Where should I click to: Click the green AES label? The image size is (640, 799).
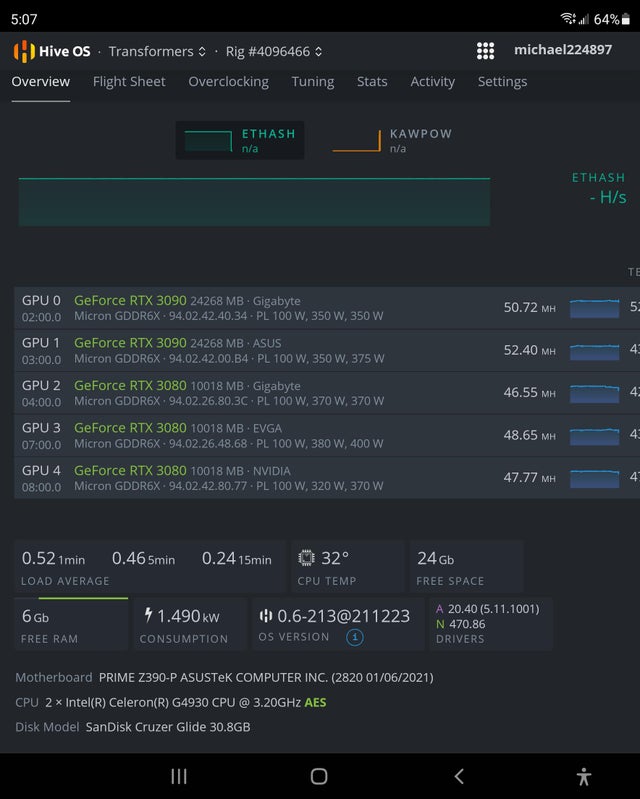(x=315, y=703)
